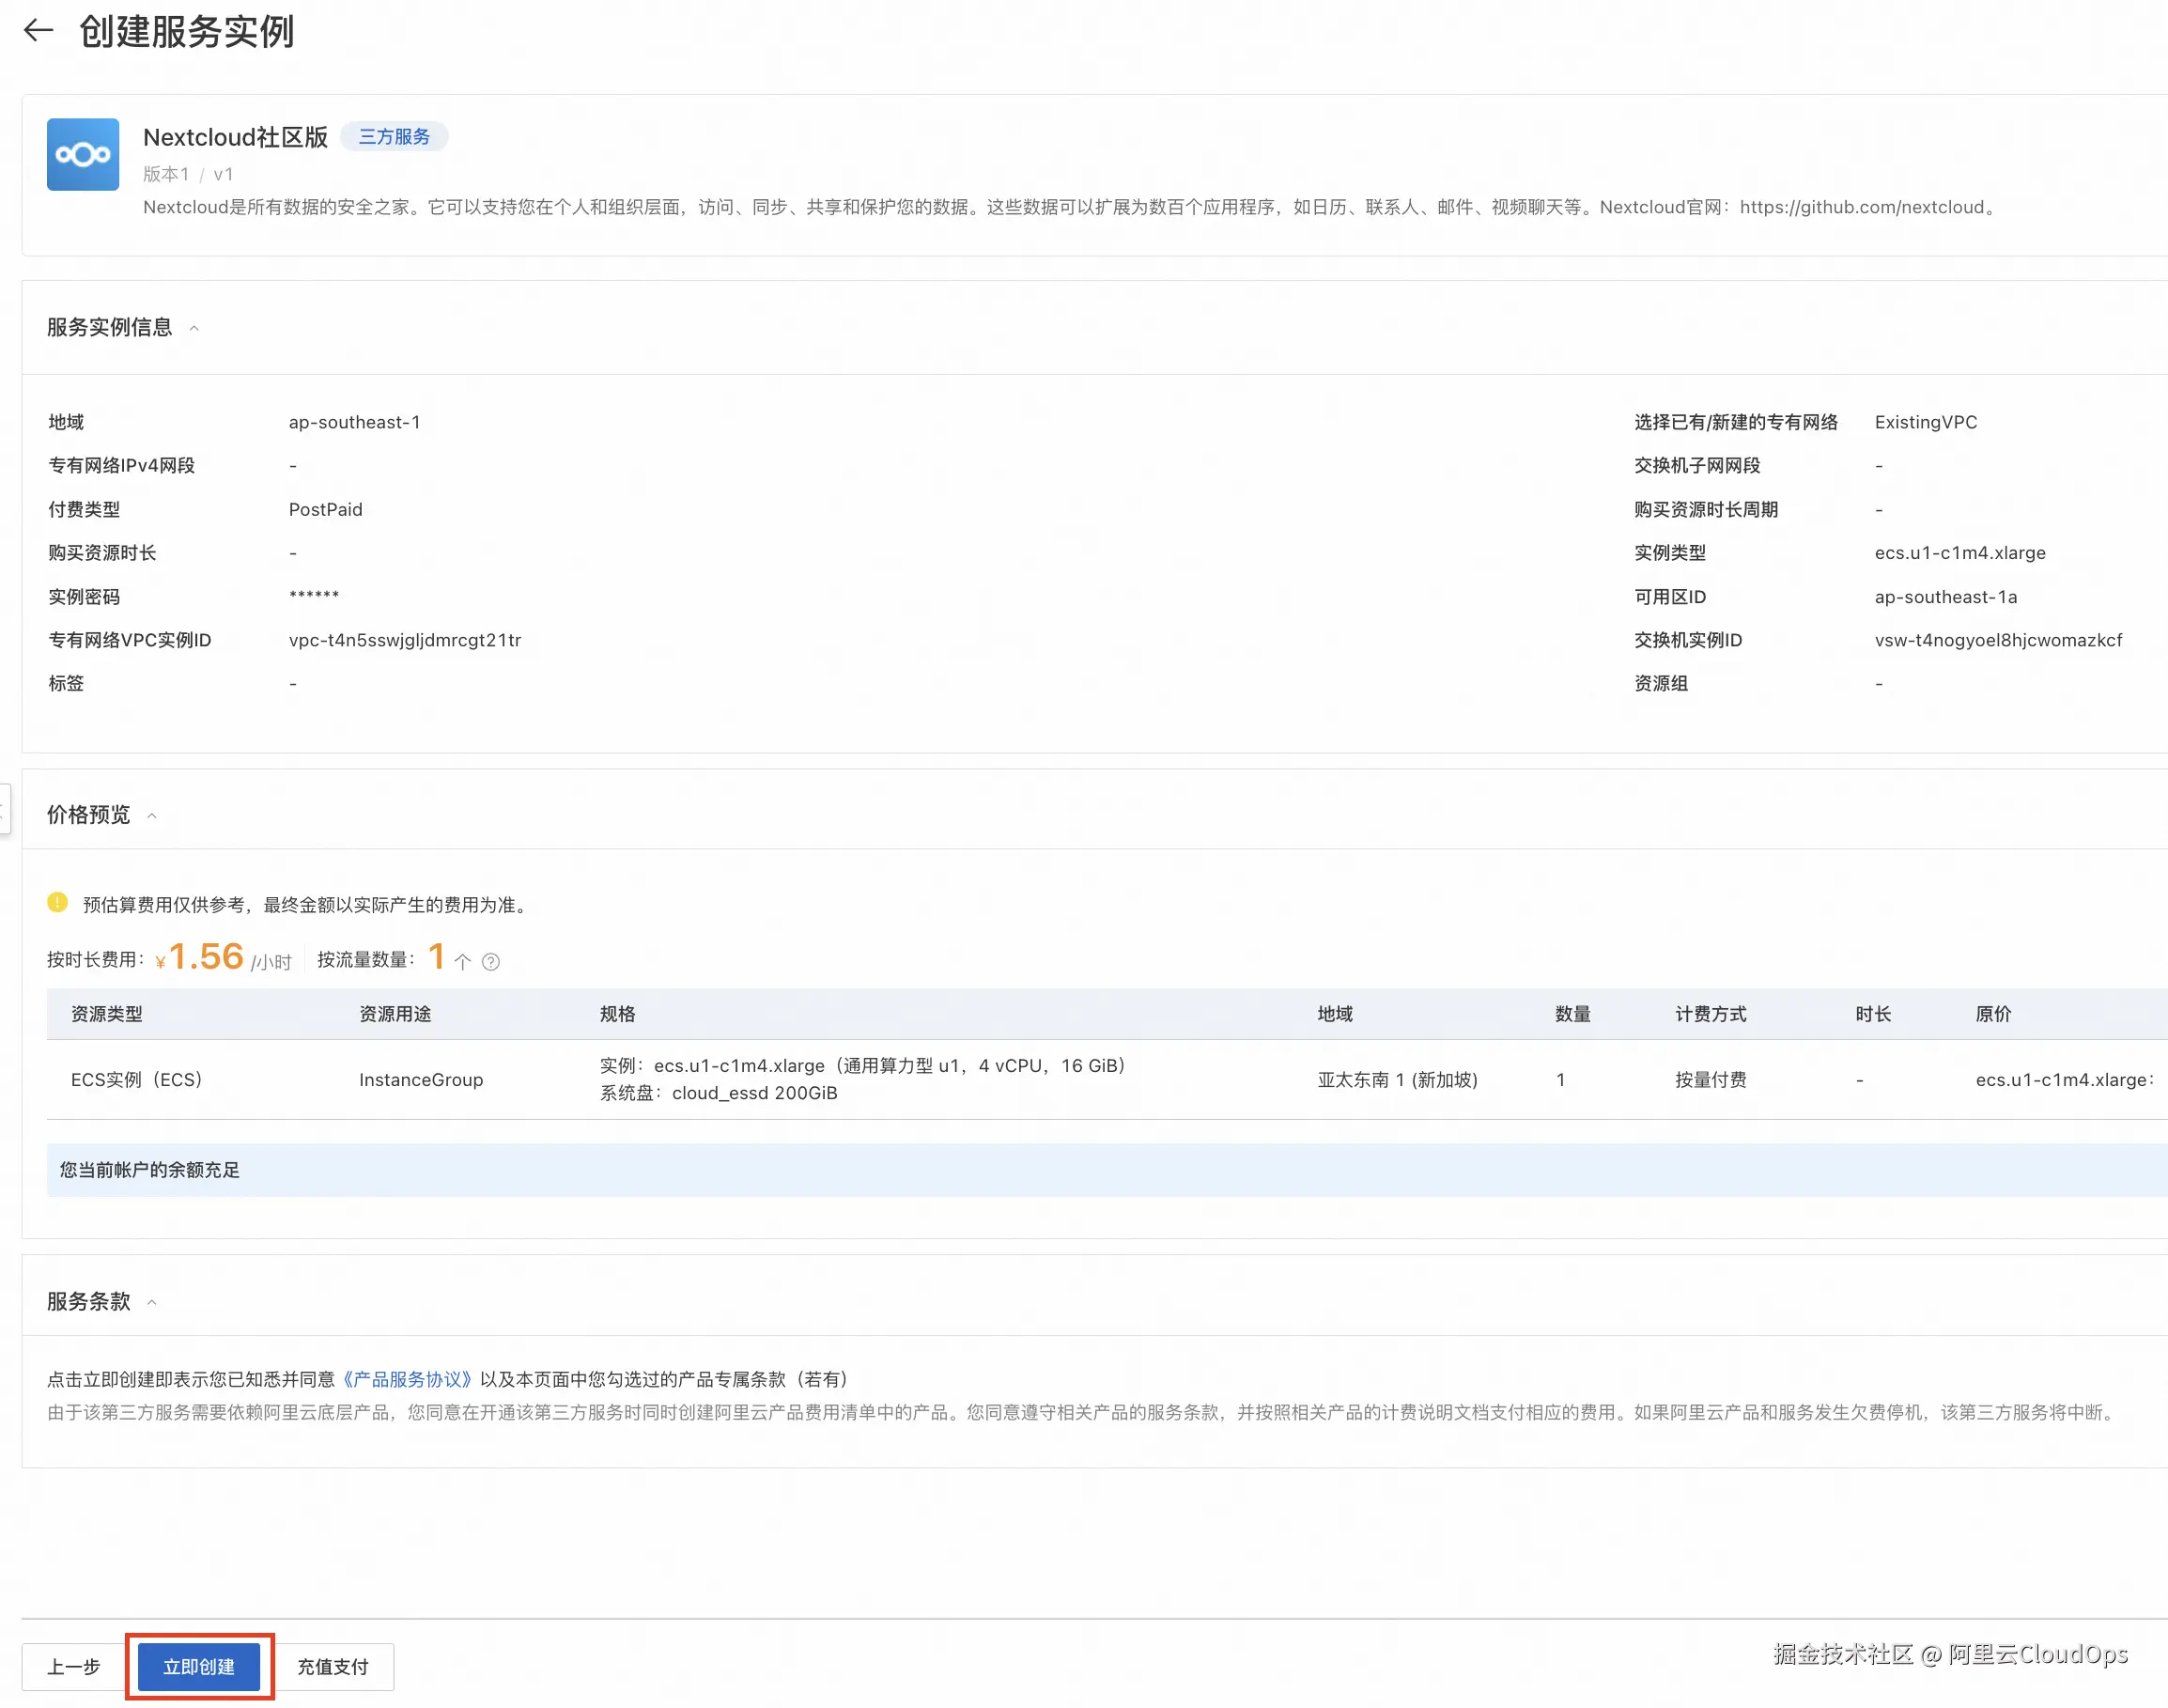Click the help question-mark icon

point(491,962)
